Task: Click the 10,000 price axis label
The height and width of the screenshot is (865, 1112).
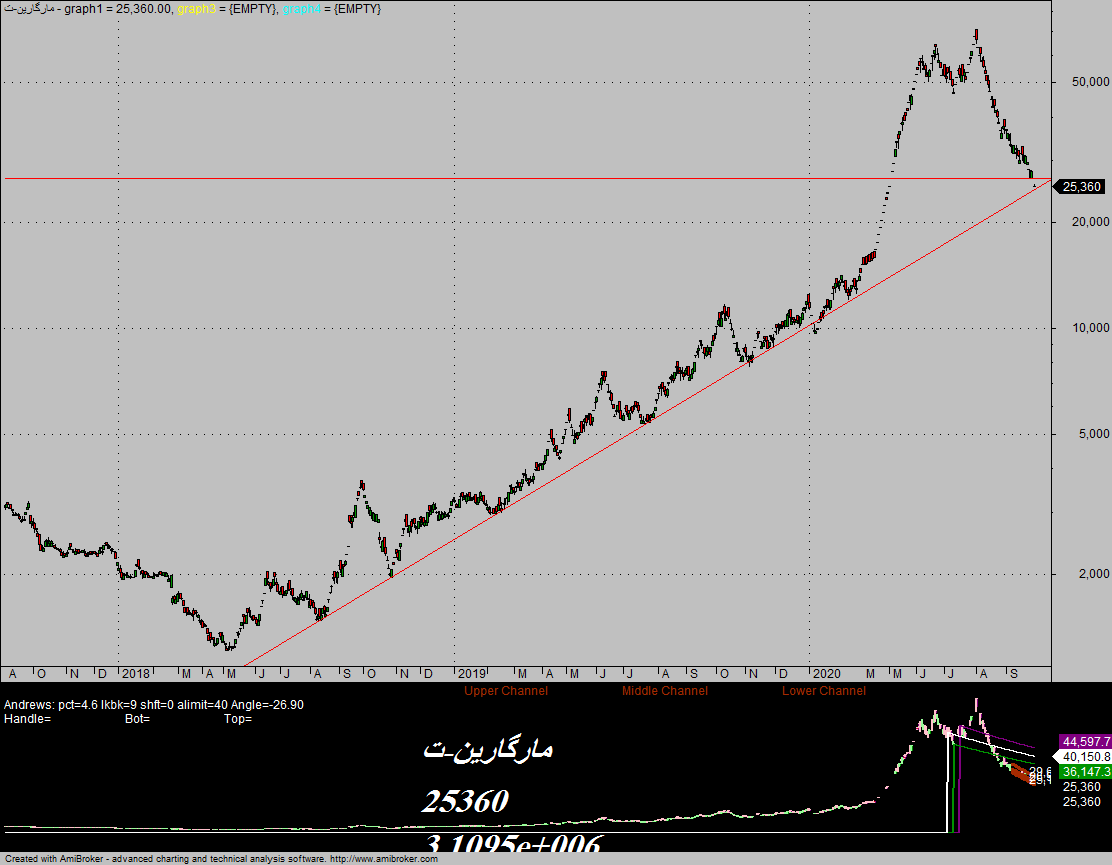Action: (x=1090, y=328)
